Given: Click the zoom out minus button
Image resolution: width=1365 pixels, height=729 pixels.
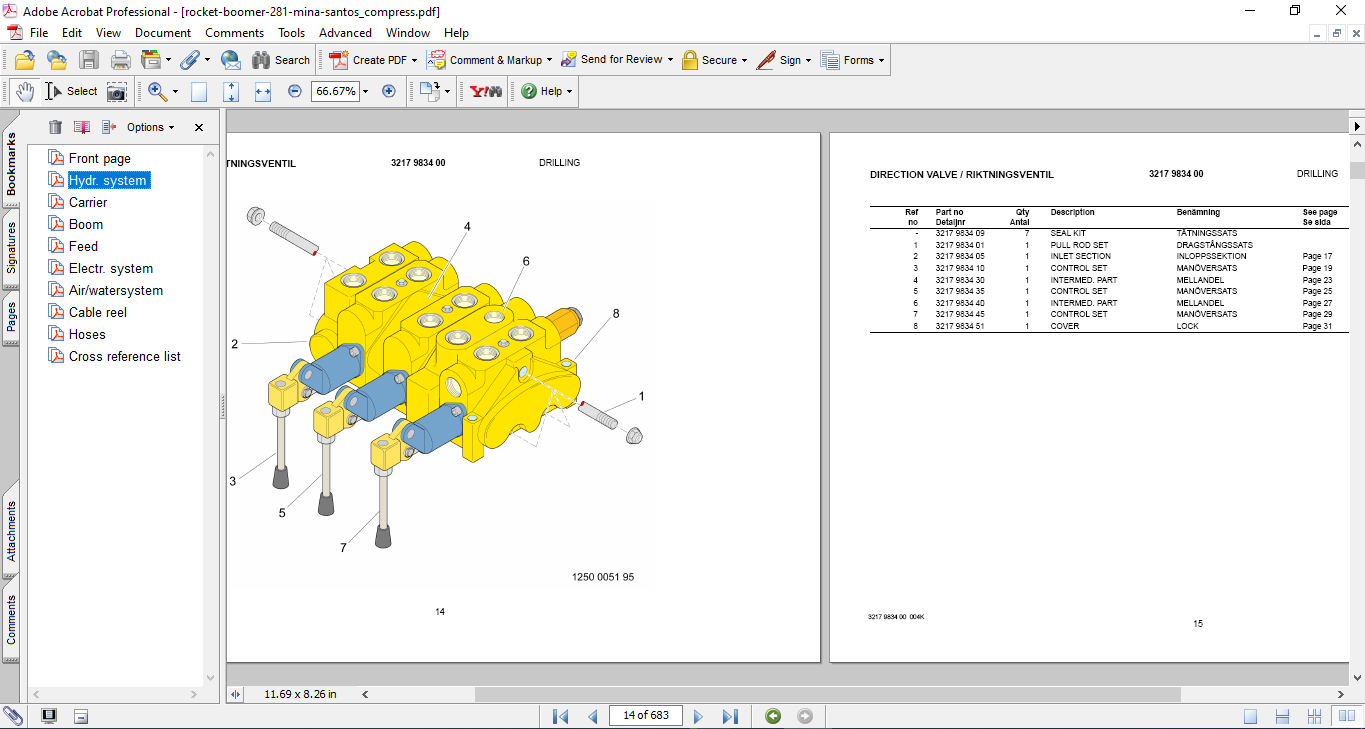Looking at the screenshot, I should click(294, 91).
